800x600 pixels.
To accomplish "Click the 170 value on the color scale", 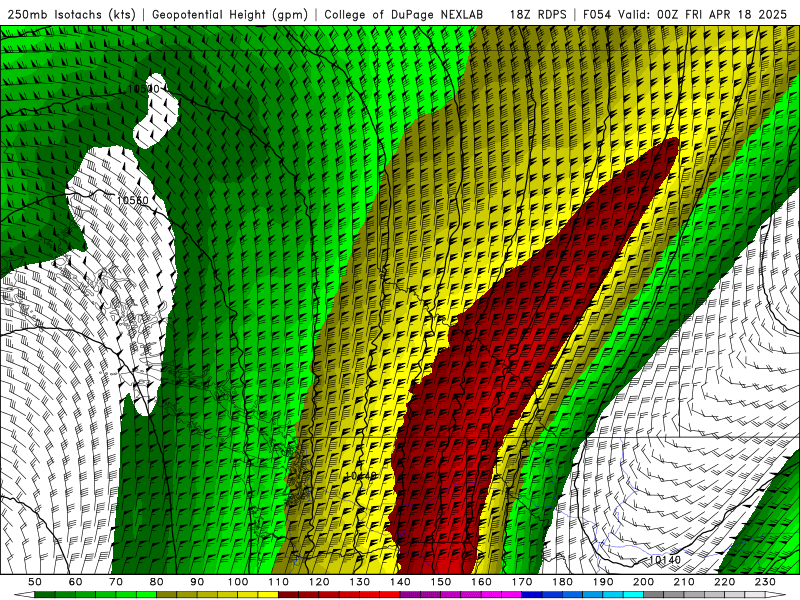I will click(x=522, y=582).
